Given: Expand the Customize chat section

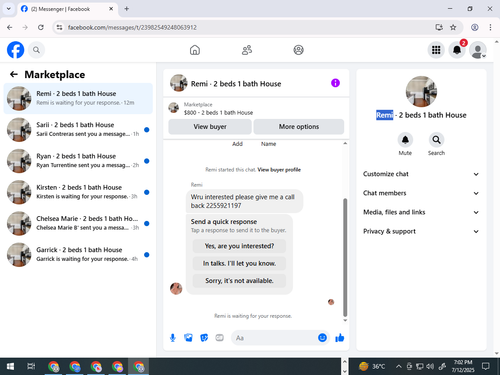Looking at the screenshot, I should point(421,174).
